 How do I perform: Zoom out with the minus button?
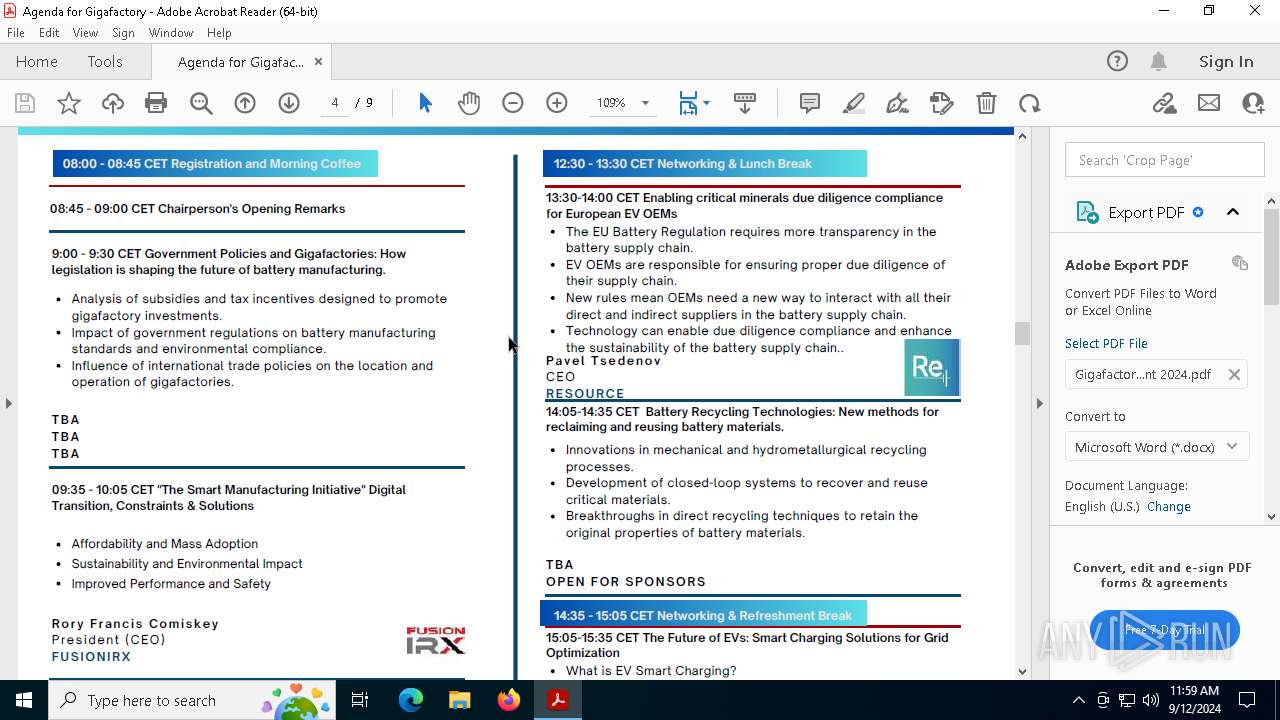pos(513,103)
